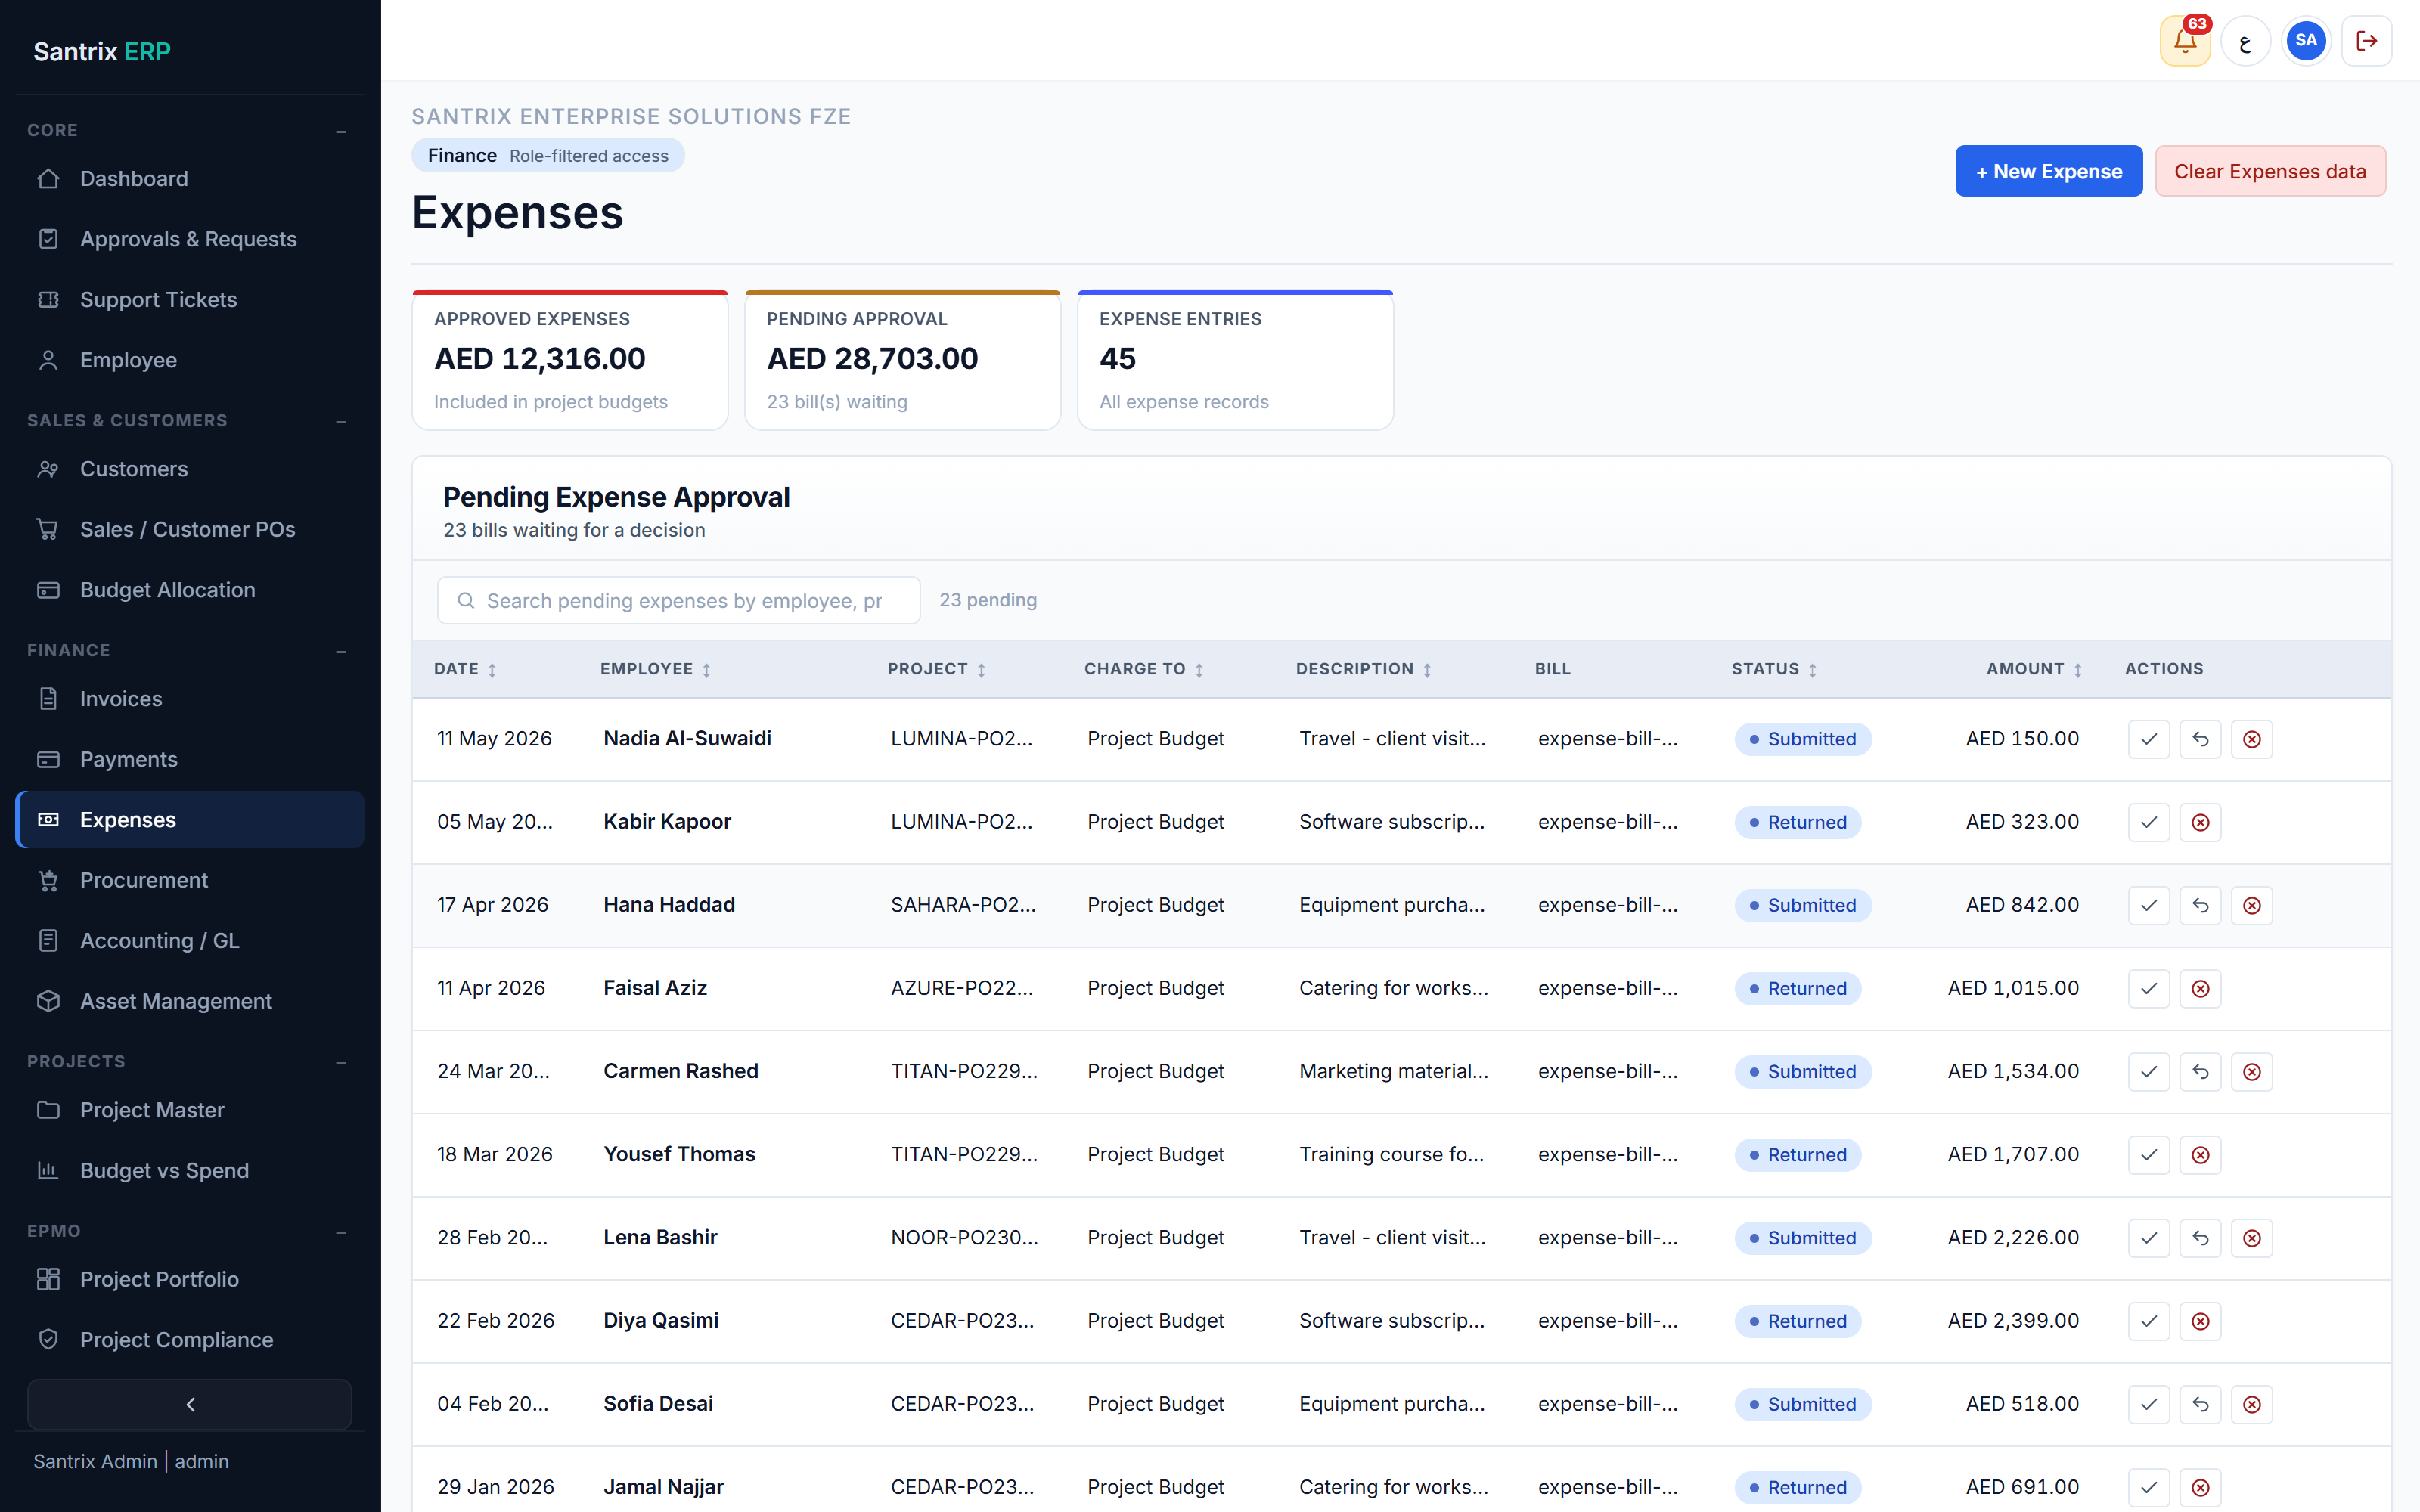This screenshot has height=1512, width=2420.
Task: Collapse the FINANCE sidebar section
Action: coord(341,651)
